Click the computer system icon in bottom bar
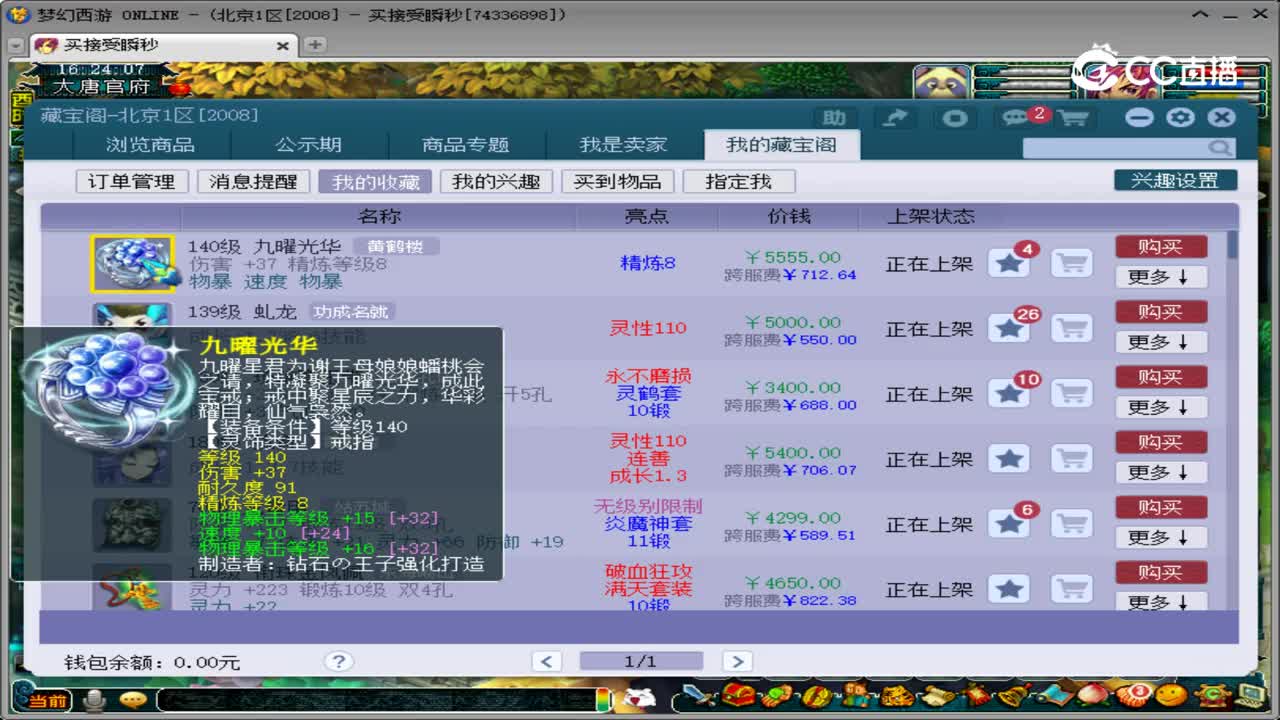 pos(1250,696)
